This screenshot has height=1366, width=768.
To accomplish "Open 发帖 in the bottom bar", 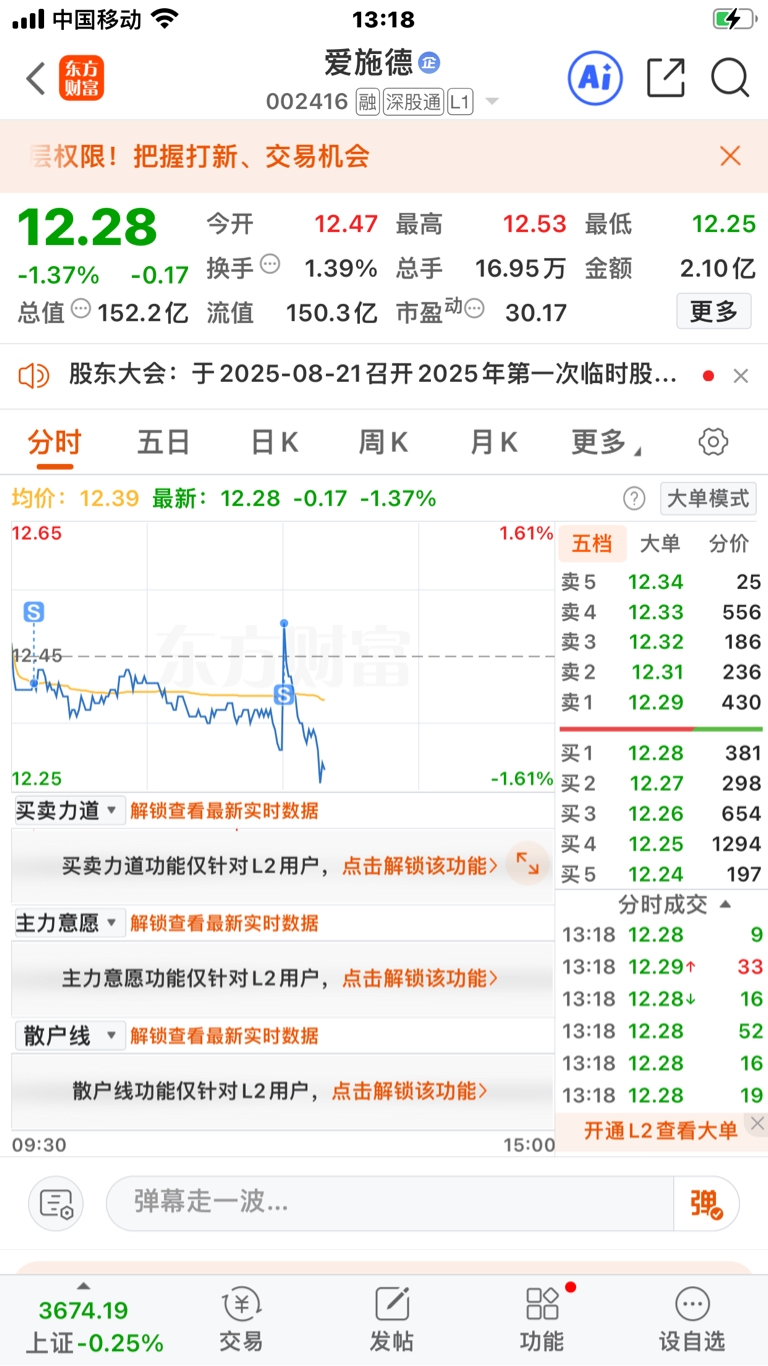I will coord(392,1320).
